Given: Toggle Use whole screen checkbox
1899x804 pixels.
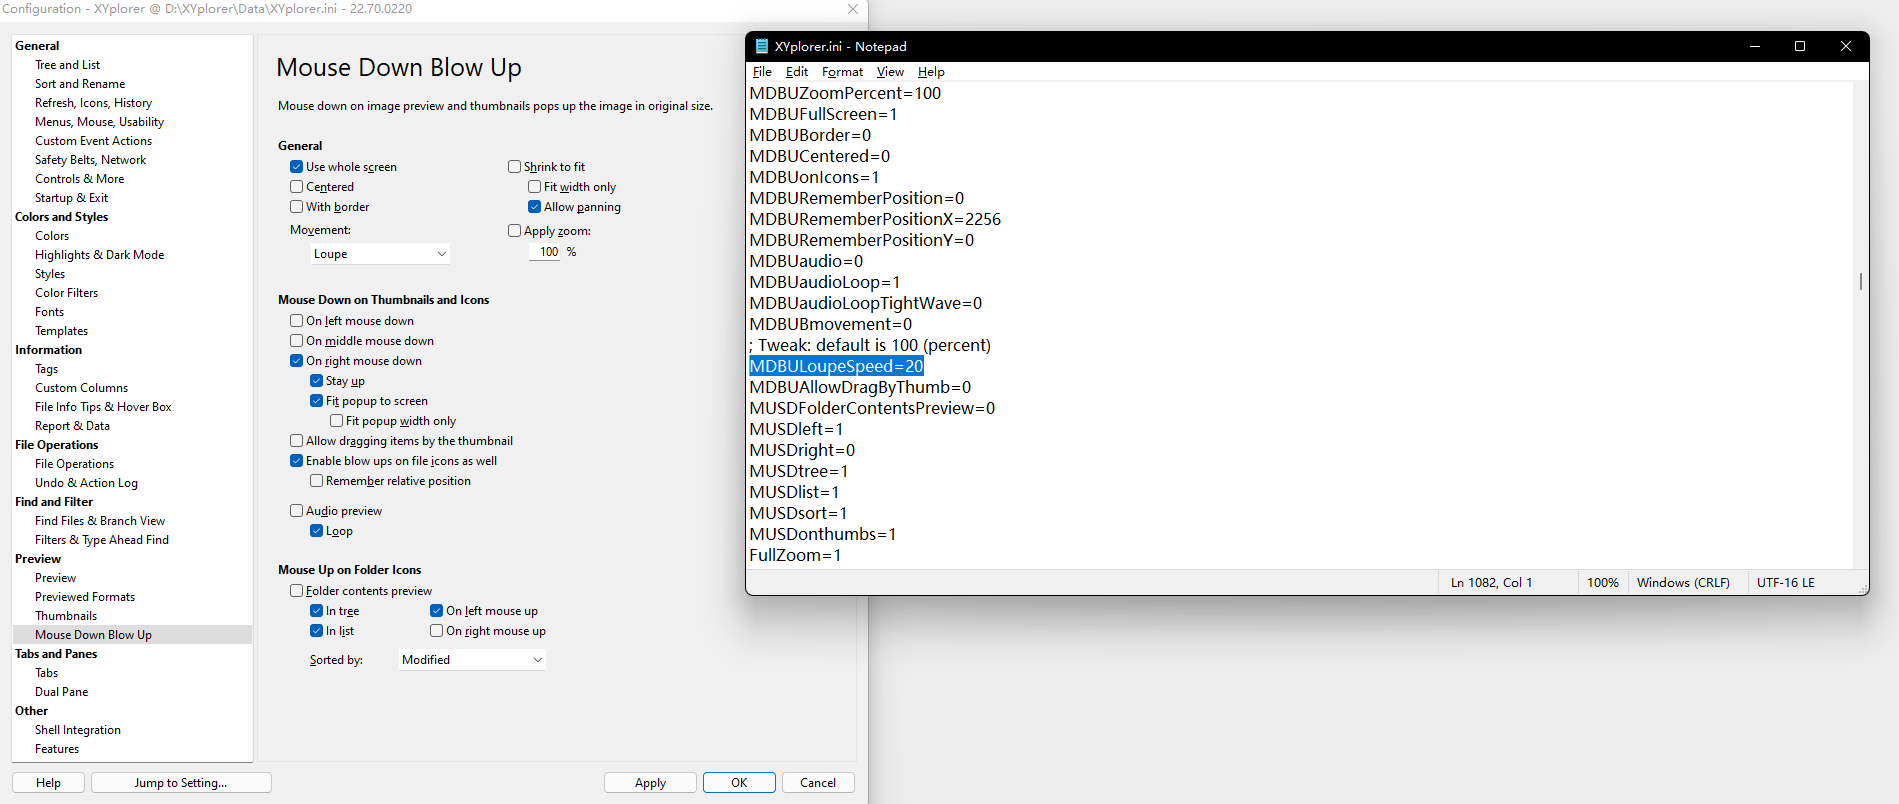Looking at the screenshot, I should [x=297, y=167].
